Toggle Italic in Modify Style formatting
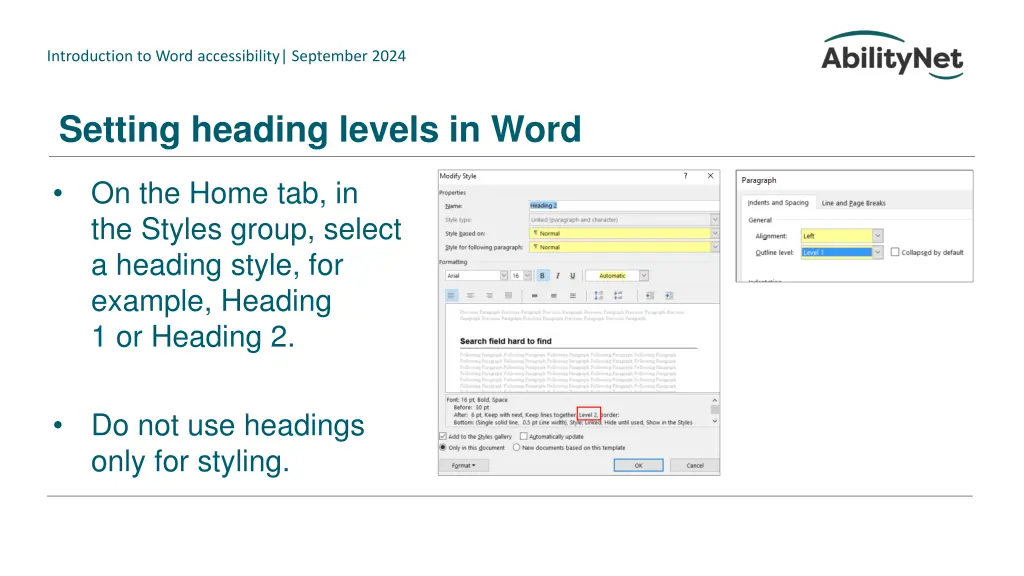This screenshot has width=1024, height=576. [x=558, y=276]
